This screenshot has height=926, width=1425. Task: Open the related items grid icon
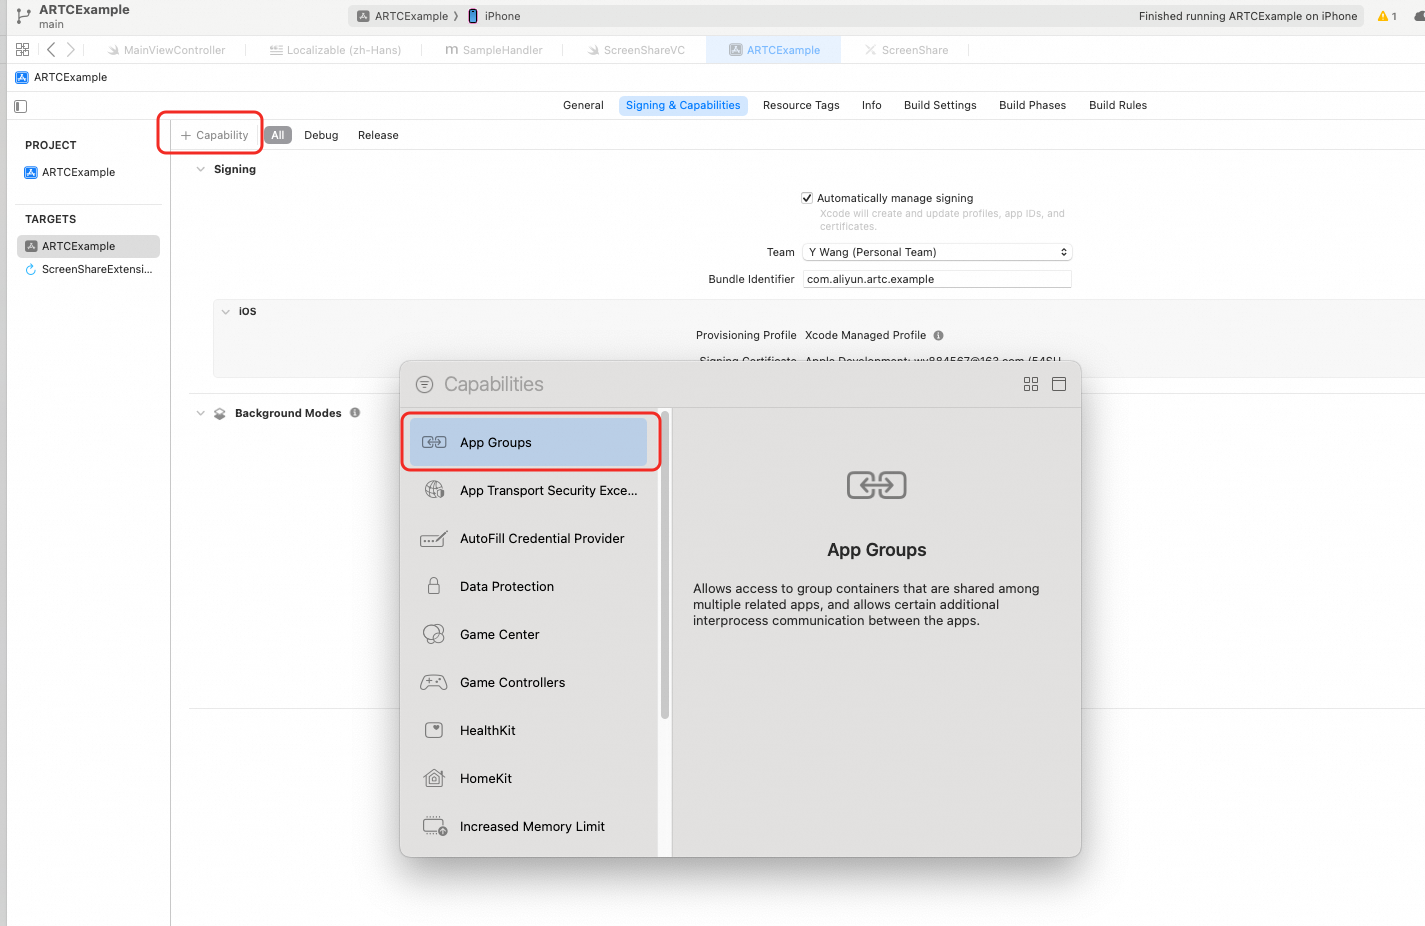coord(22,50)
